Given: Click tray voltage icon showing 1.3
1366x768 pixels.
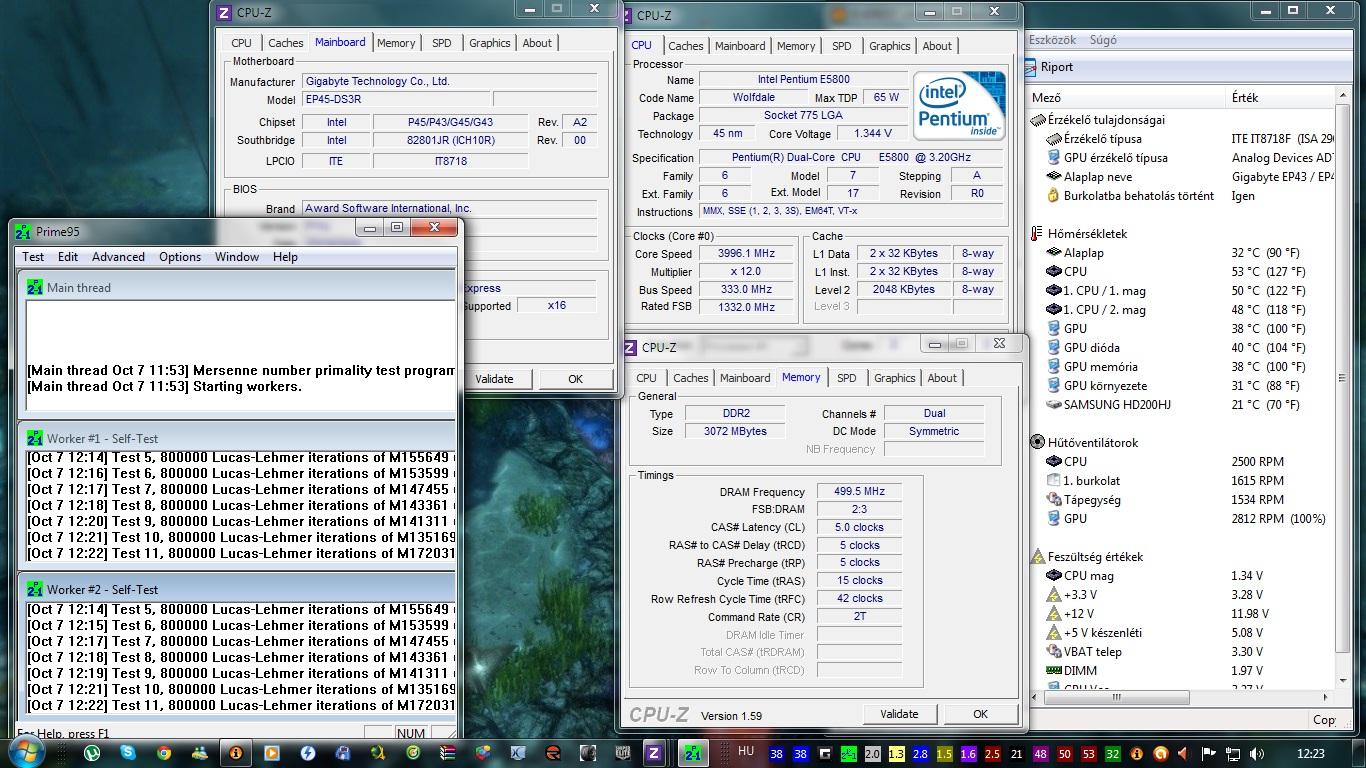Looking at the screenshot, I should 896,754.
